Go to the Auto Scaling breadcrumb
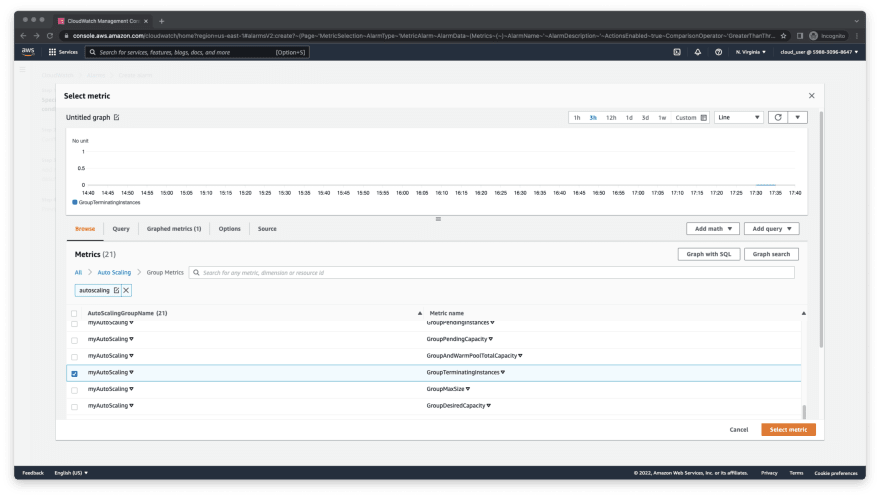Image resolution: width=880 pixels, height=497 pixels. [114, 273]
